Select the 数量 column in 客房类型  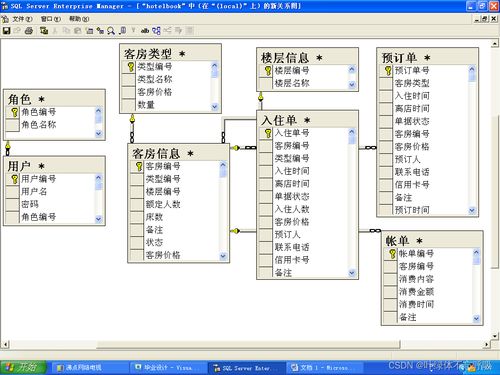point(166,105)
